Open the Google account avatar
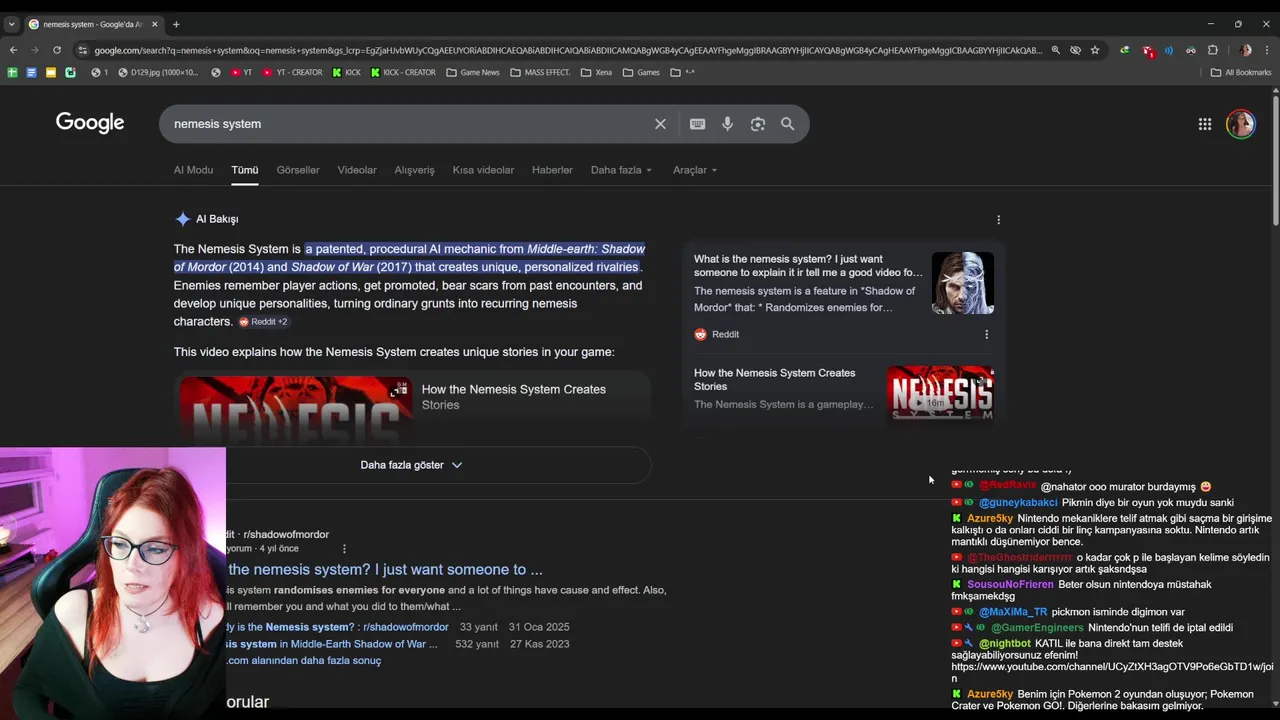 [1241, 124]
